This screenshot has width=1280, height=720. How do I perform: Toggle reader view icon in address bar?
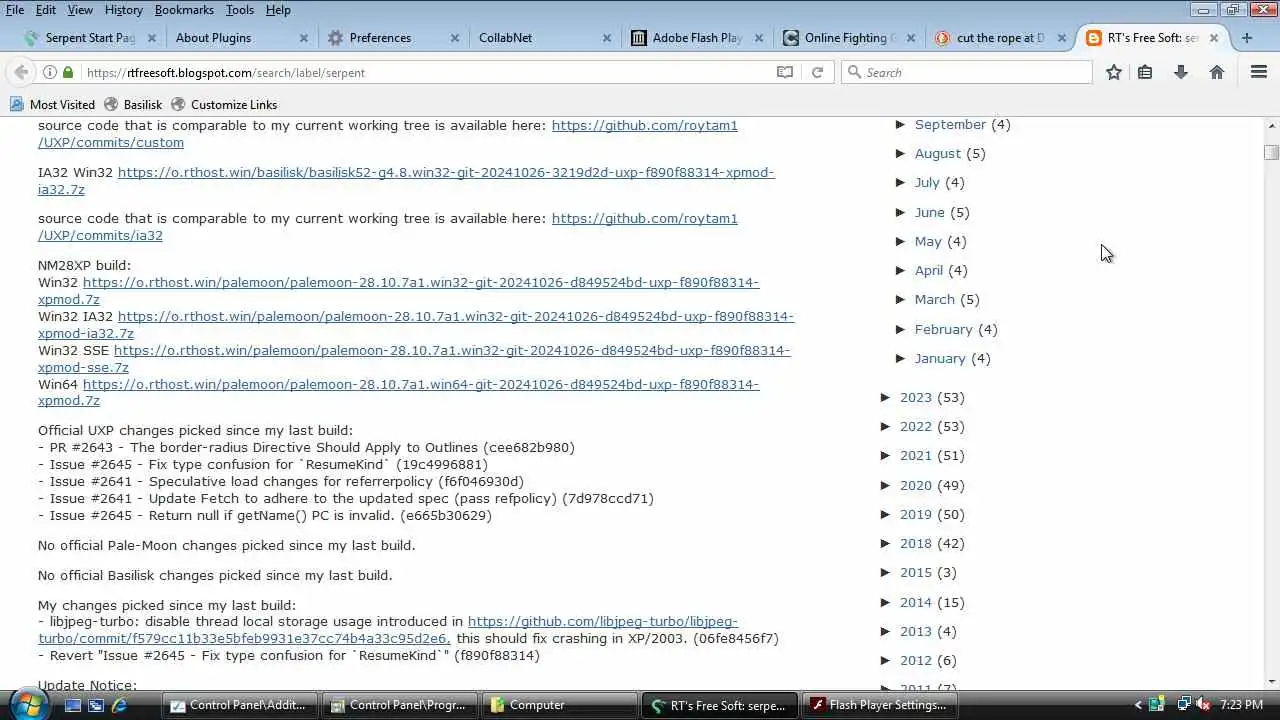785,72
